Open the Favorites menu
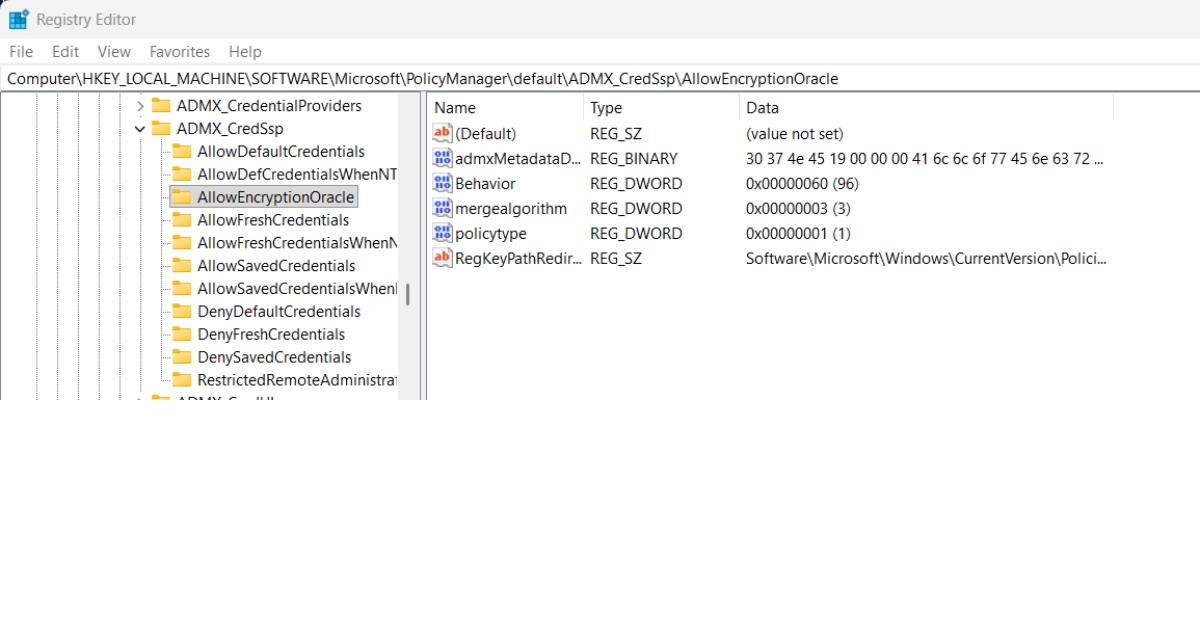 [179, 51]
